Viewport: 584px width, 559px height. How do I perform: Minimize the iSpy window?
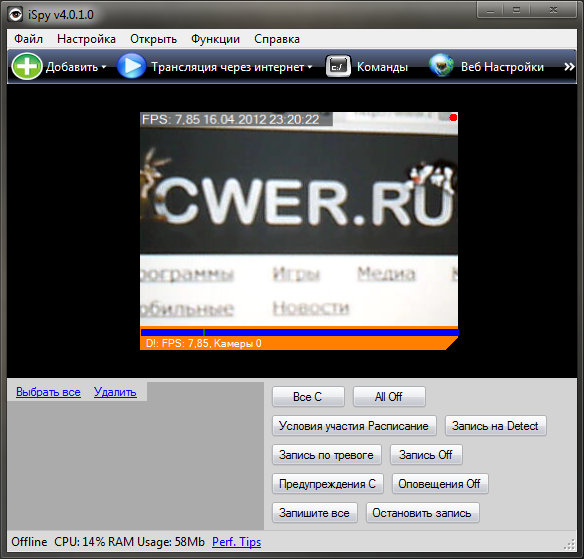[491, 10]
